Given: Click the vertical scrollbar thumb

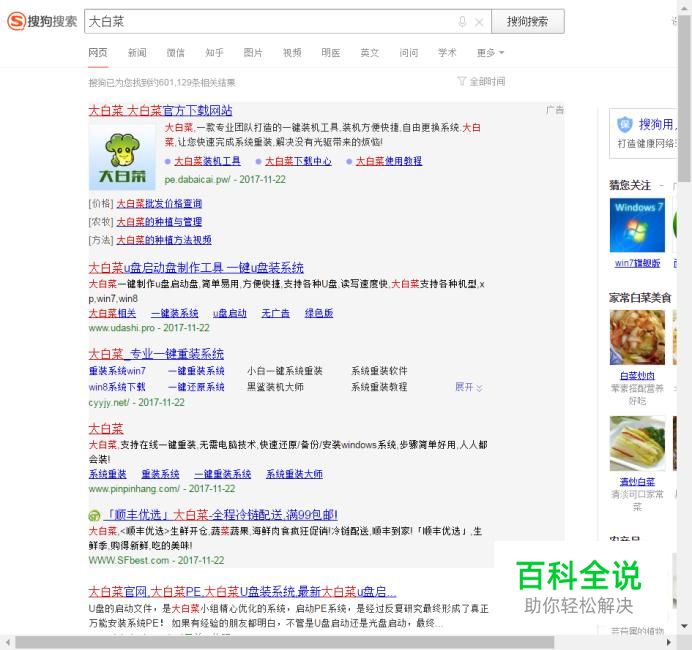Looking at the screenshot, I should point(685,98).
